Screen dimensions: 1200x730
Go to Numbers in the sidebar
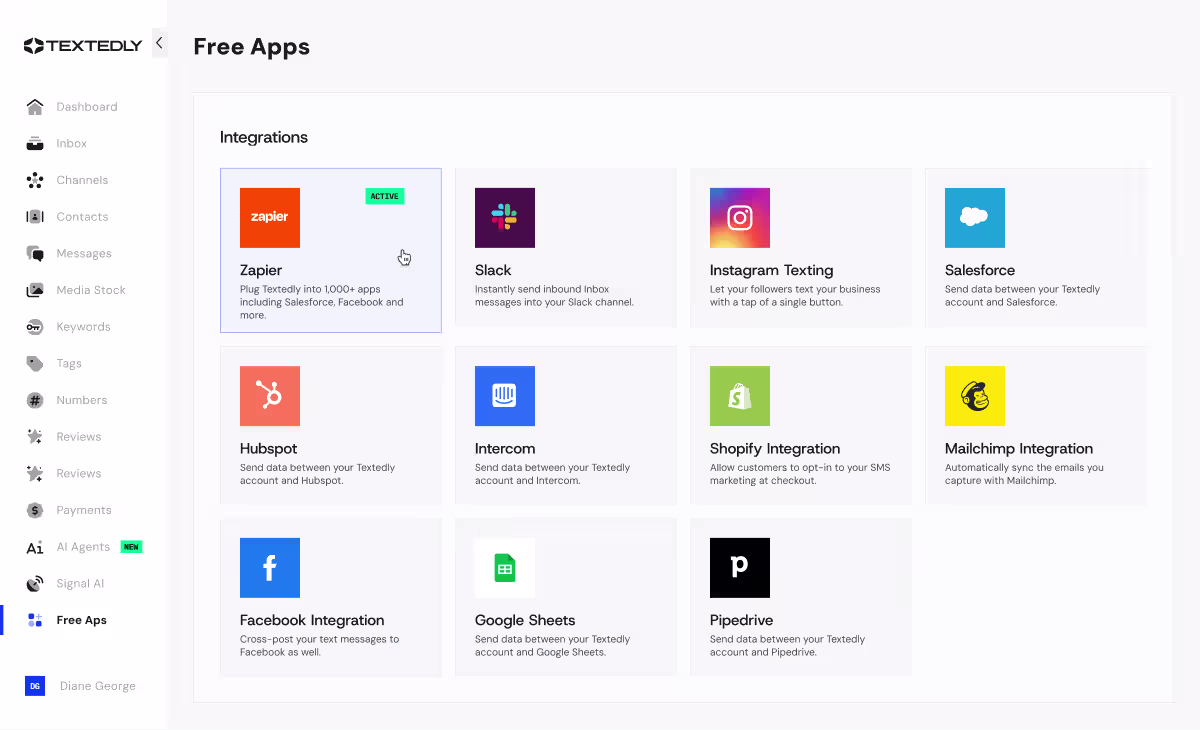click(82, 400)
